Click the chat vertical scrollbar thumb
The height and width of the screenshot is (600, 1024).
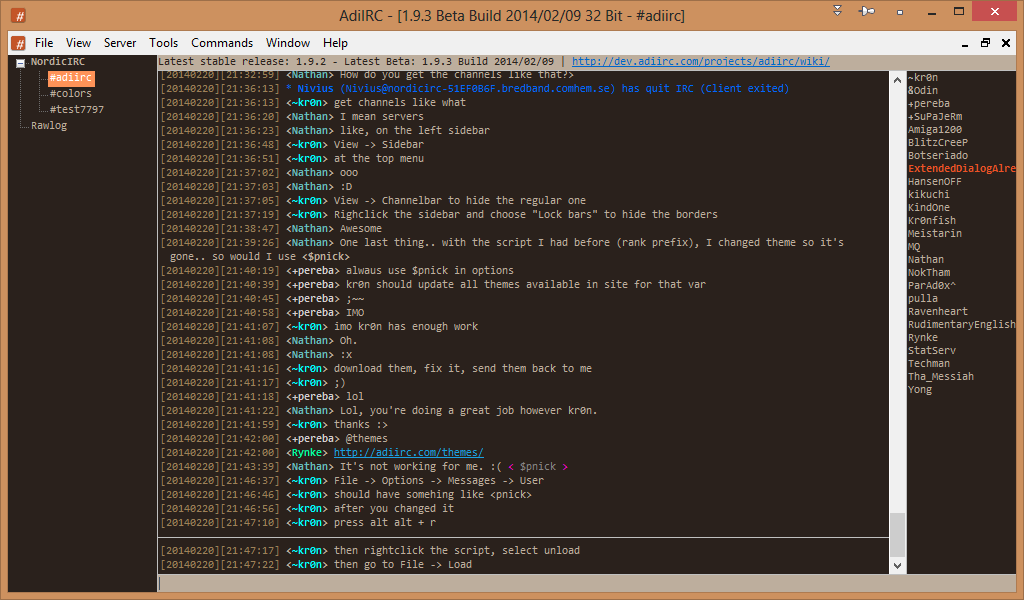tap(897, 535)
